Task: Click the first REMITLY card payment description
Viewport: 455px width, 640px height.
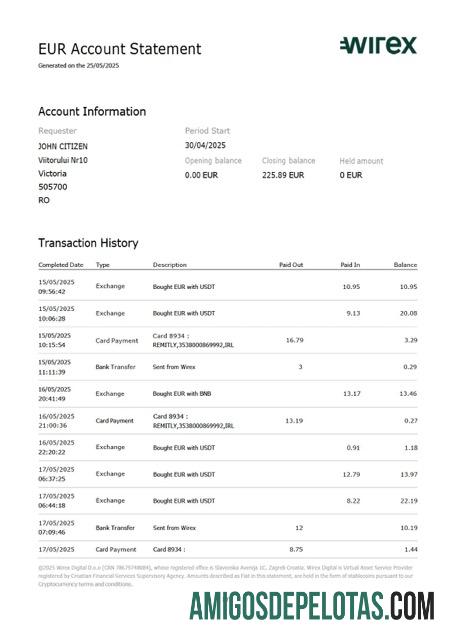Action: pyautogui.click(x=193, y=340)
